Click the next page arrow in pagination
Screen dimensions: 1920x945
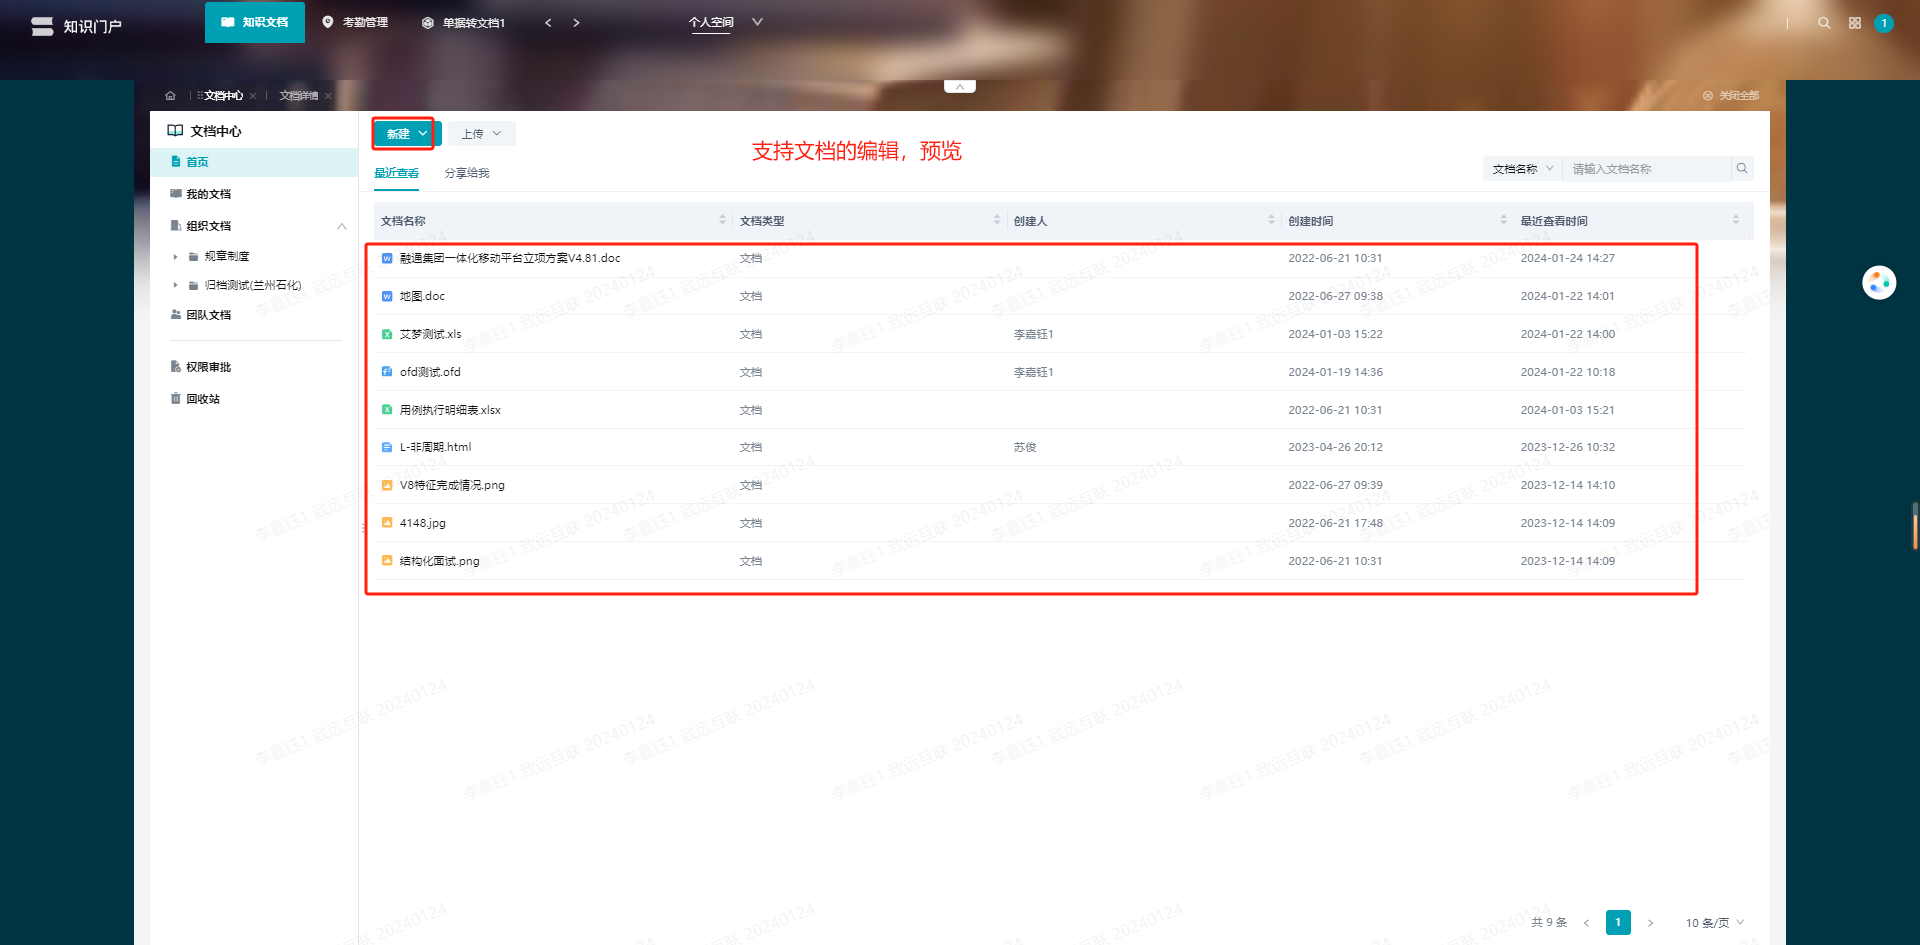1650,923
